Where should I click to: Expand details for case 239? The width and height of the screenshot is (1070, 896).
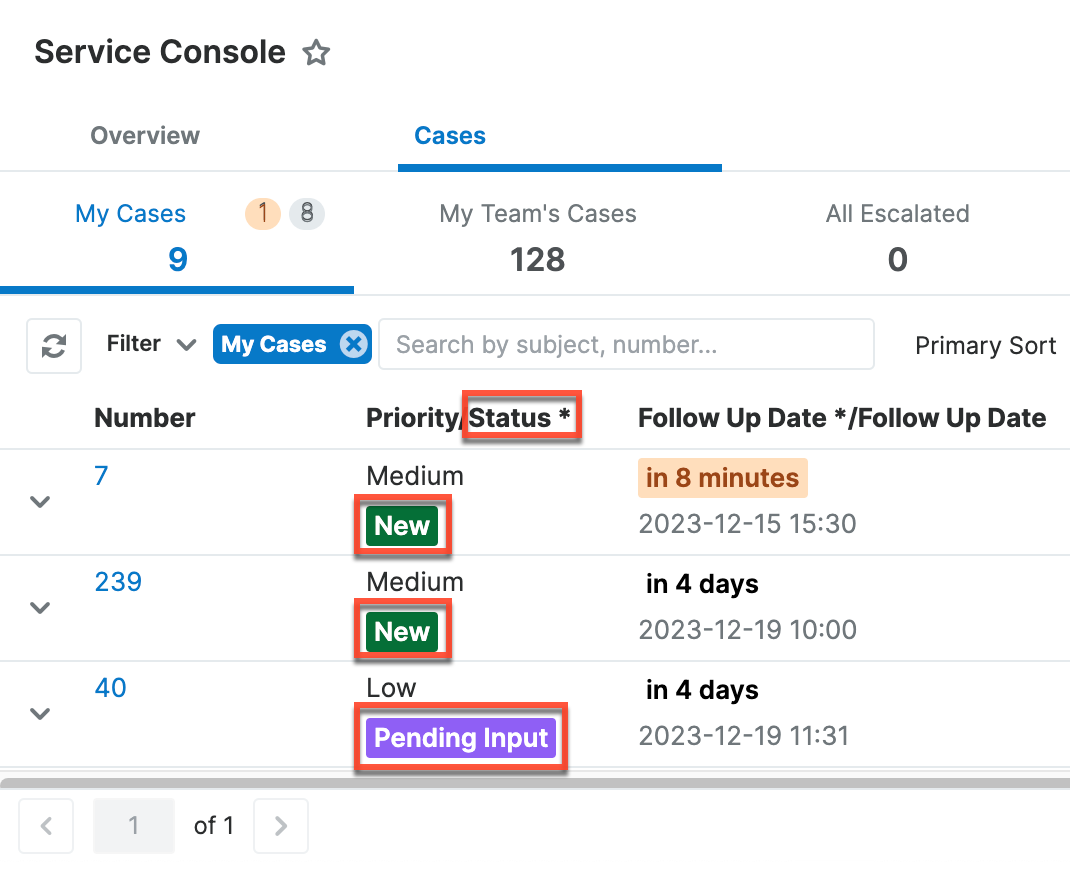(40, 608)
